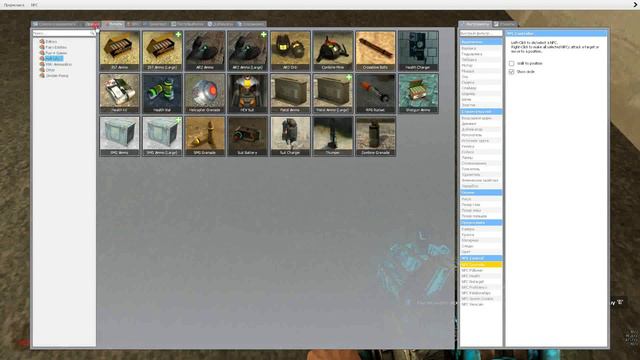
Task: Open the NPC menu in the top bar
Action: pos(34,5)
